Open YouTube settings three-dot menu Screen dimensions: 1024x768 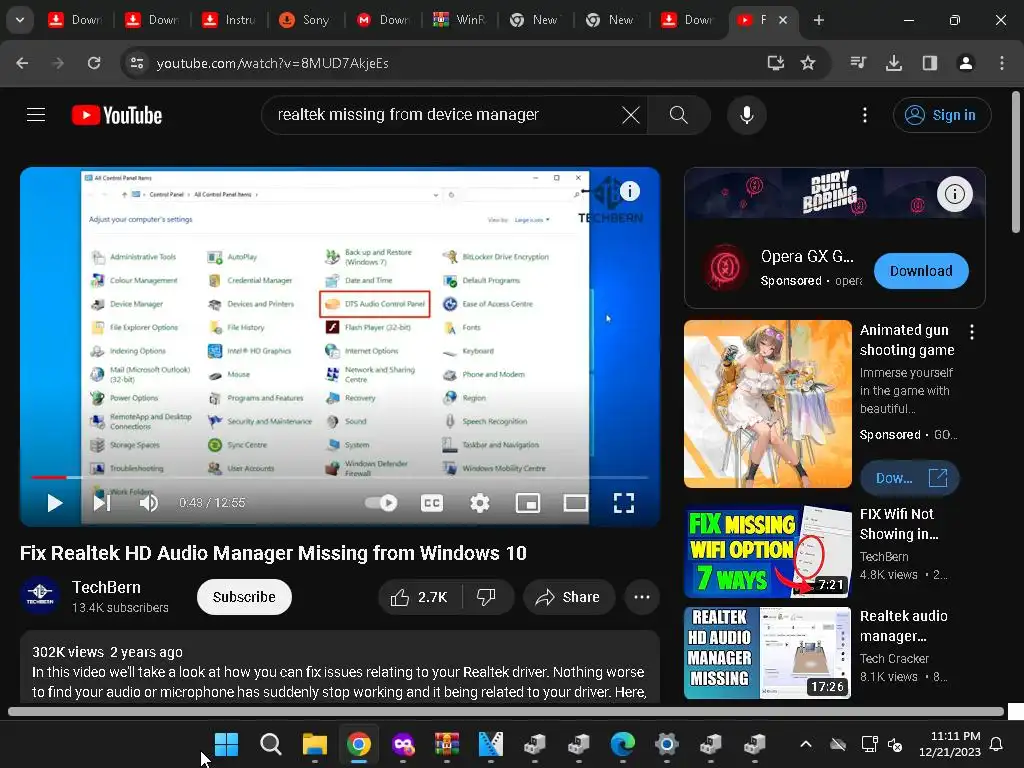click(865, 115)
